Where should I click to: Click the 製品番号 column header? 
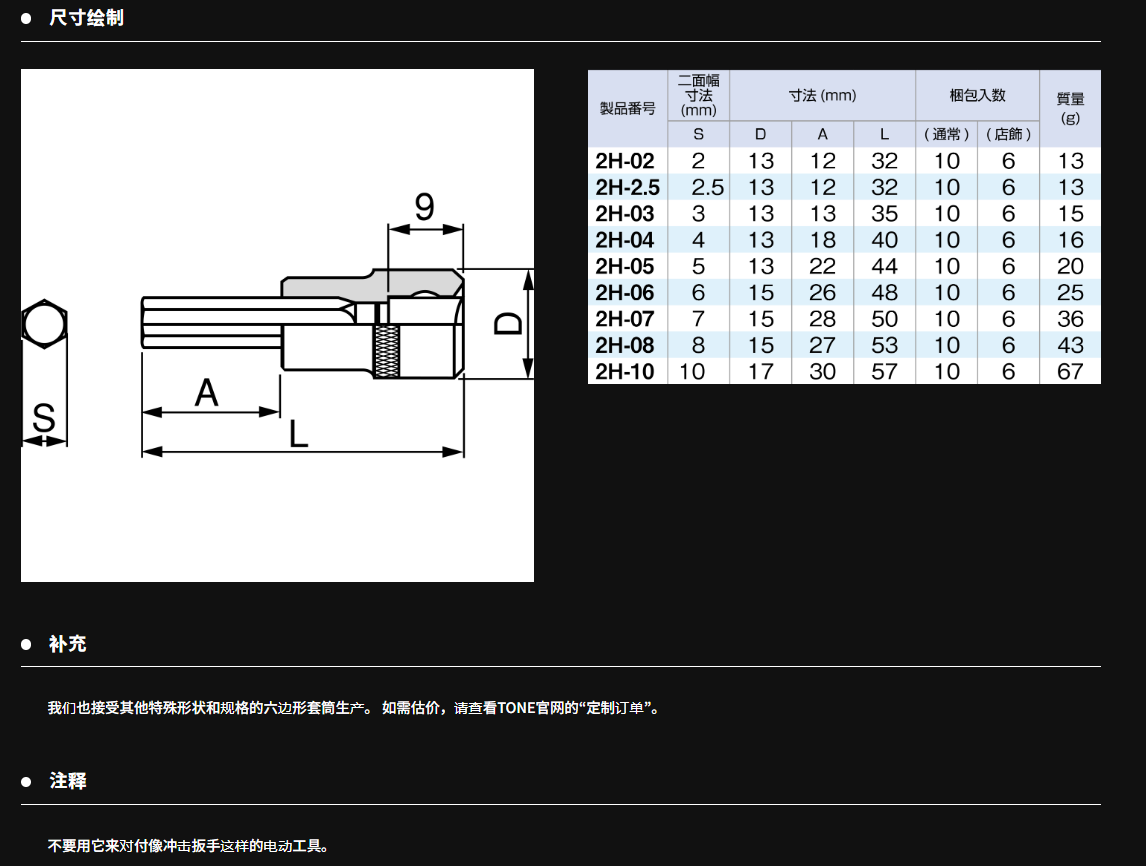point(627,109)
